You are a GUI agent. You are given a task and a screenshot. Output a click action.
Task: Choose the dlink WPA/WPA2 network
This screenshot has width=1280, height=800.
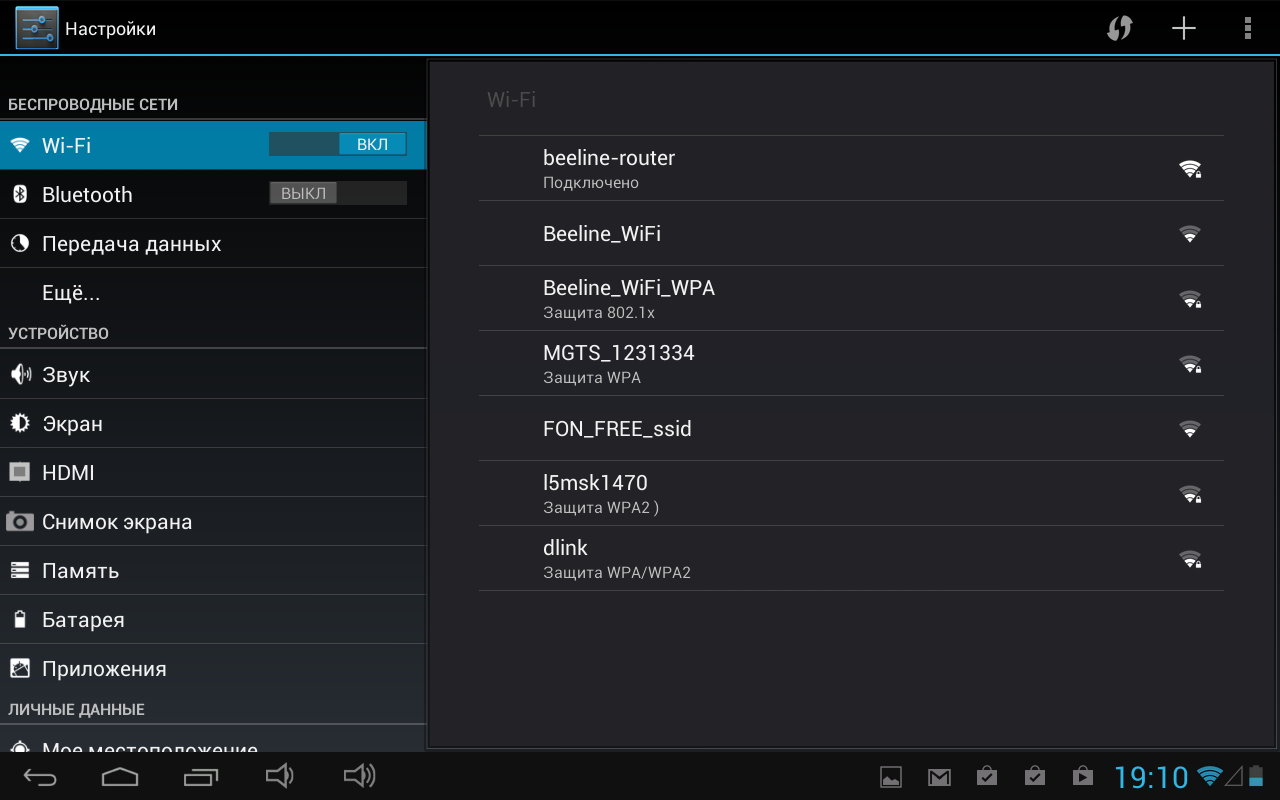tap(850, 558)
